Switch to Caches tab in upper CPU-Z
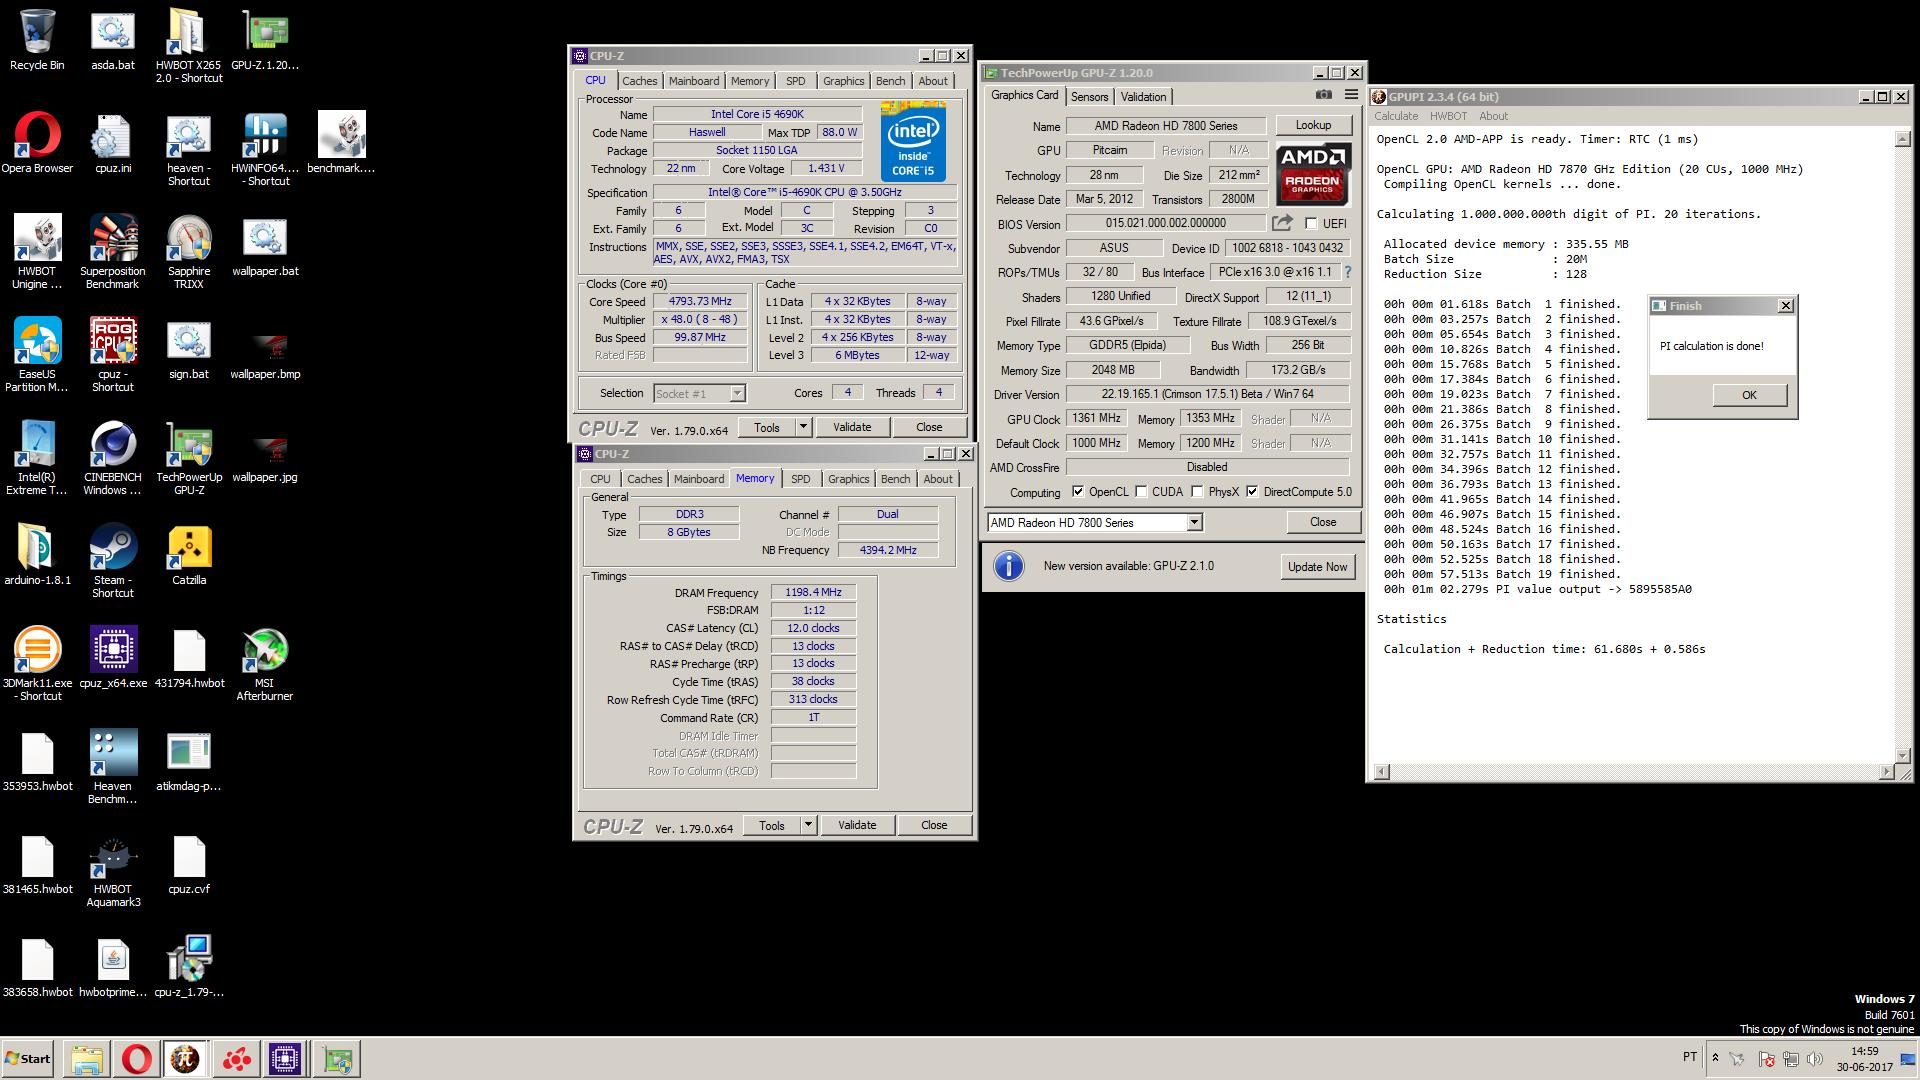This screenshot has width=1920, height=1080. pos(640,81)
